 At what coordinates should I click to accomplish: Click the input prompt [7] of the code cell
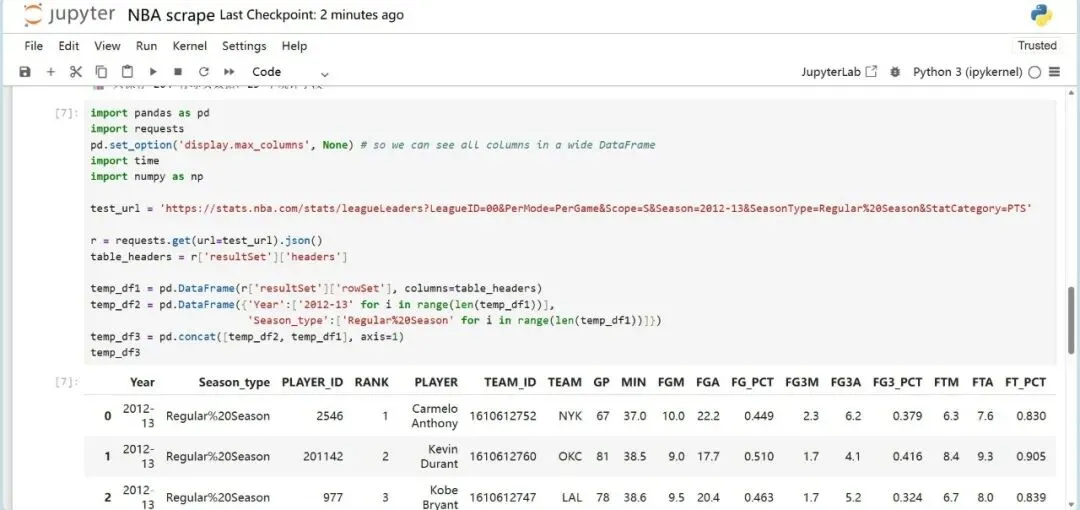coord(67,113)
